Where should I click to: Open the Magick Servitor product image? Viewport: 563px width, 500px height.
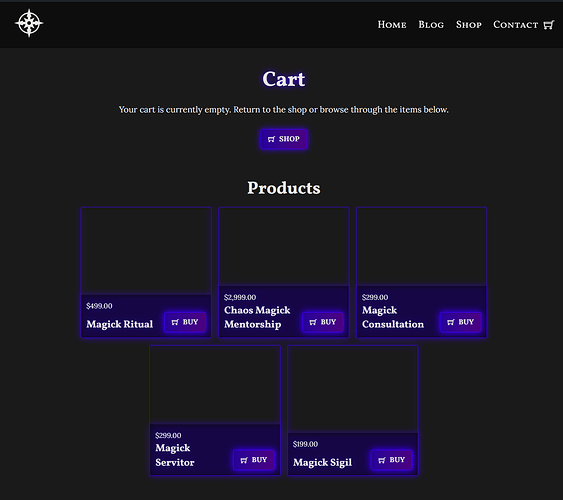(x=215, y=385)
